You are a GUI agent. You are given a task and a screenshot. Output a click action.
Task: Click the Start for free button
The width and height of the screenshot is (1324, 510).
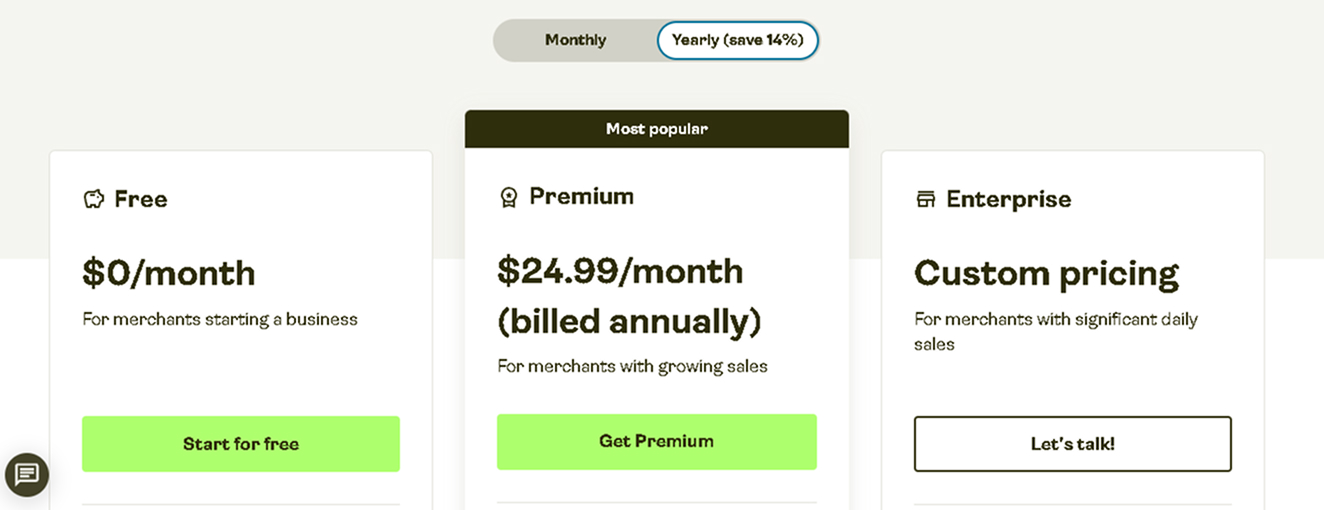tap(241, 444)
